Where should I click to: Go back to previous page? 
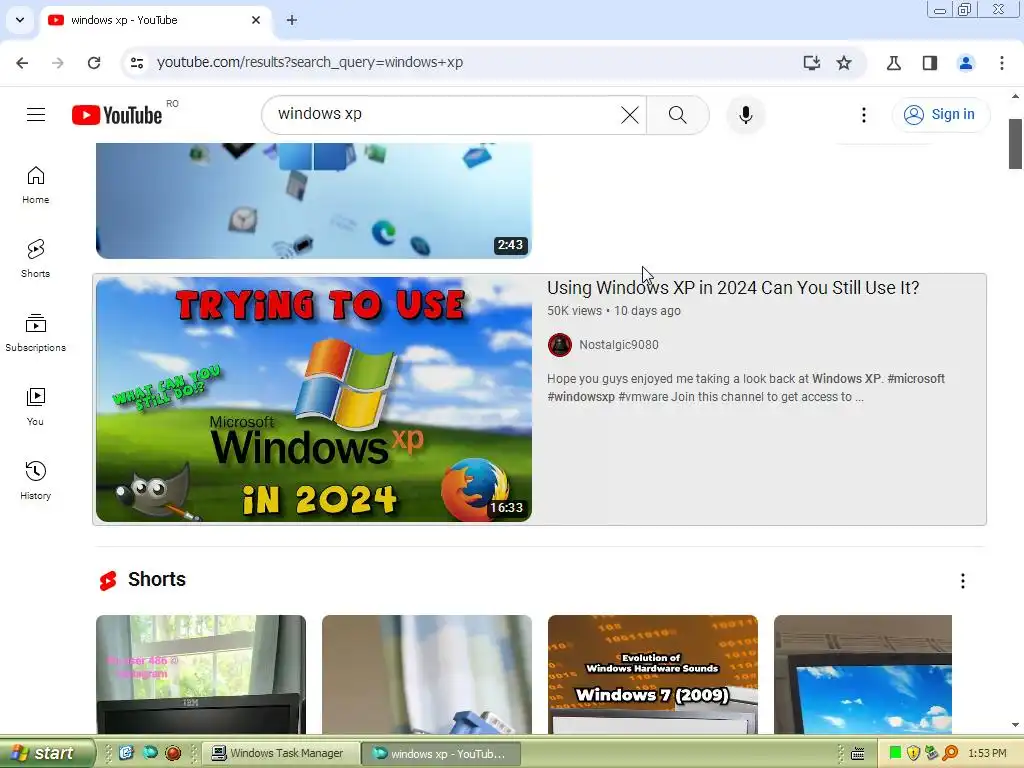pos(22,63)
